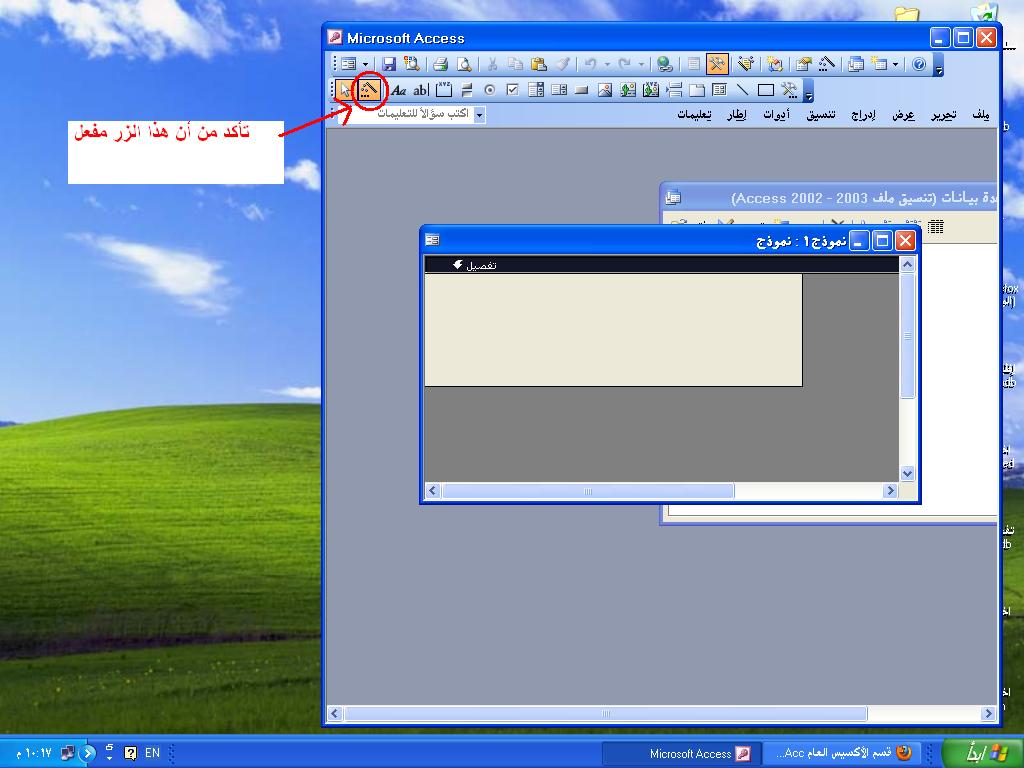Click the AutoFormat icon
The image size is (1024, 768).
[746, 64]
